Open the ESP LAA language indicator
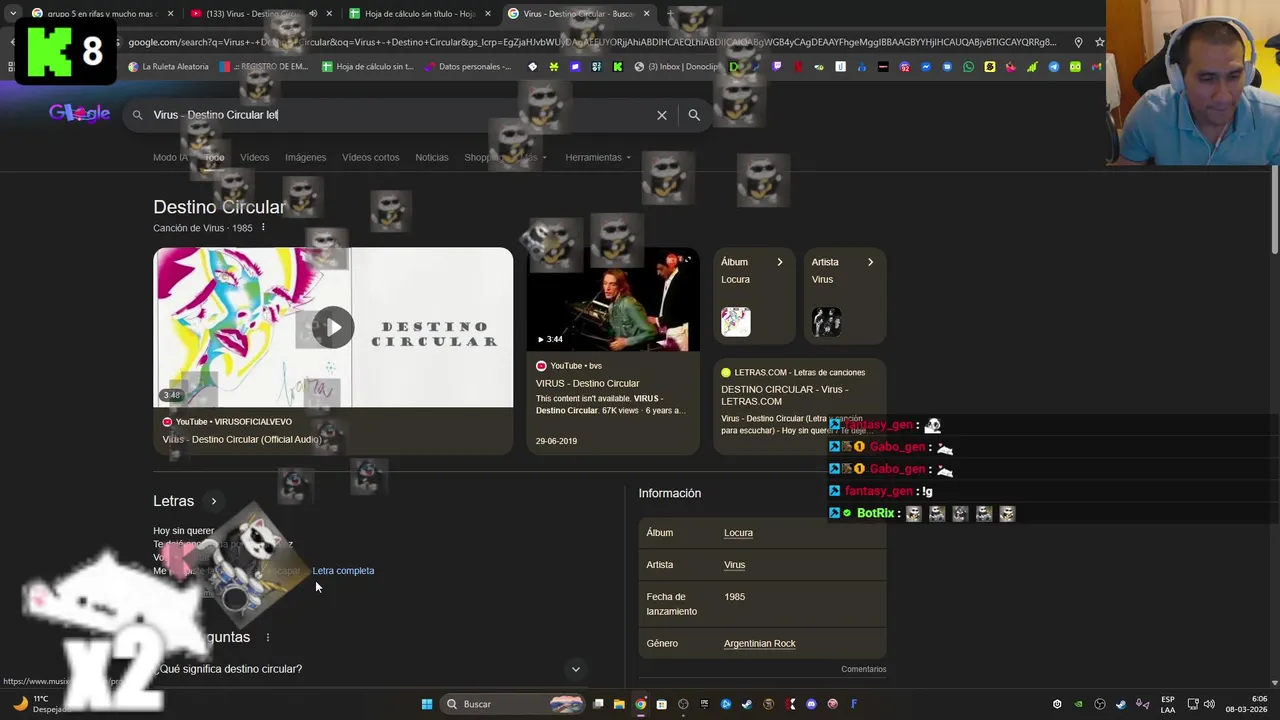The width and height of the screenshot is (1280, 720). (1167, 704)
